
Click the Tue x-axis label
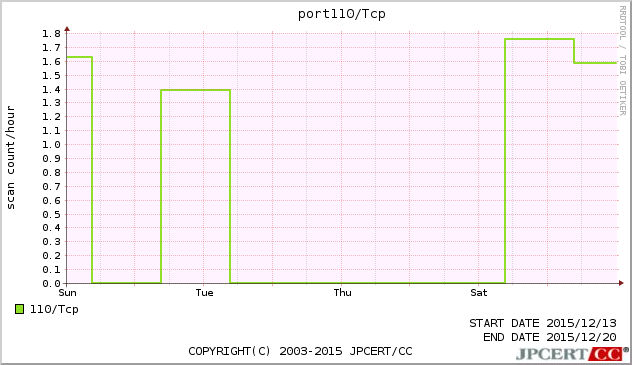point(204,292)
